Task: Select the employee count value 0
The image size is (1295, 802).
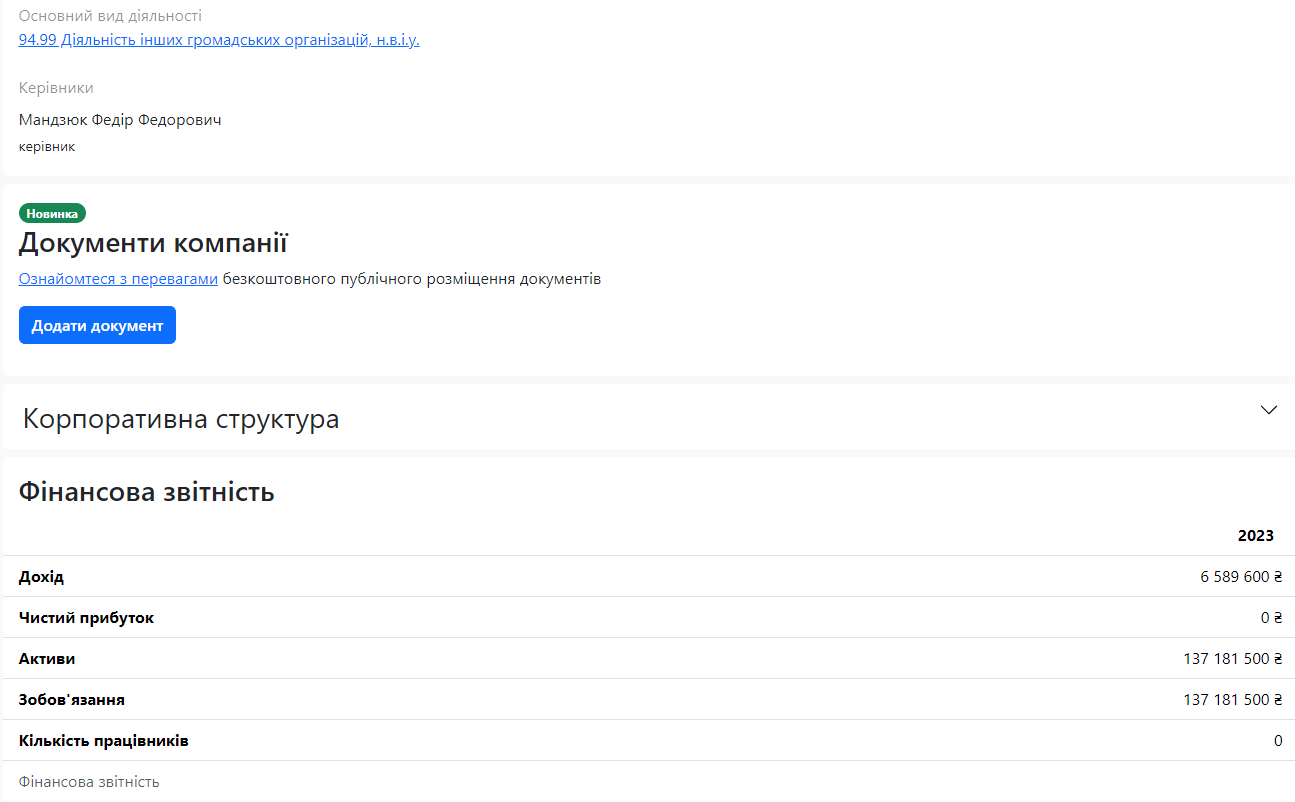Action: point(1278,741)
